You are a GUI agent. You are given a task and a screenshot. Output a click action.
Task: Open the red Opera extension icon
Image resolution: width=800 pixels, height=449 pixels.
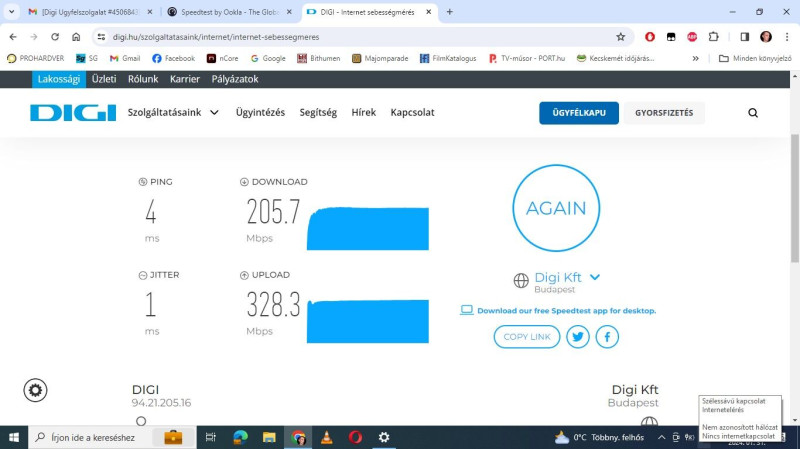(649, 37)
